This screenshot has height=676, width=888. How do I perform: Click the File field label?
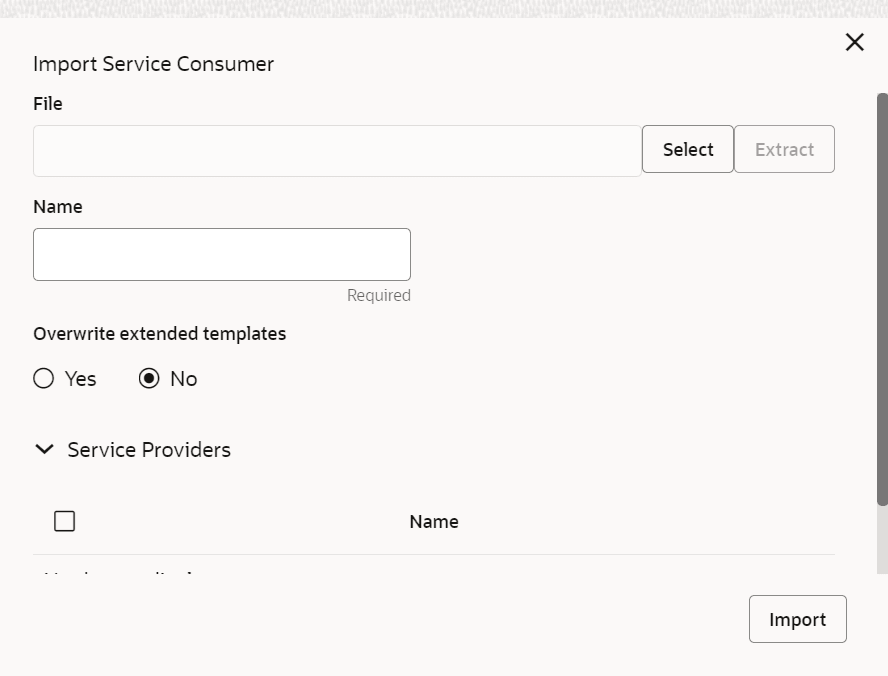(48, 104)
